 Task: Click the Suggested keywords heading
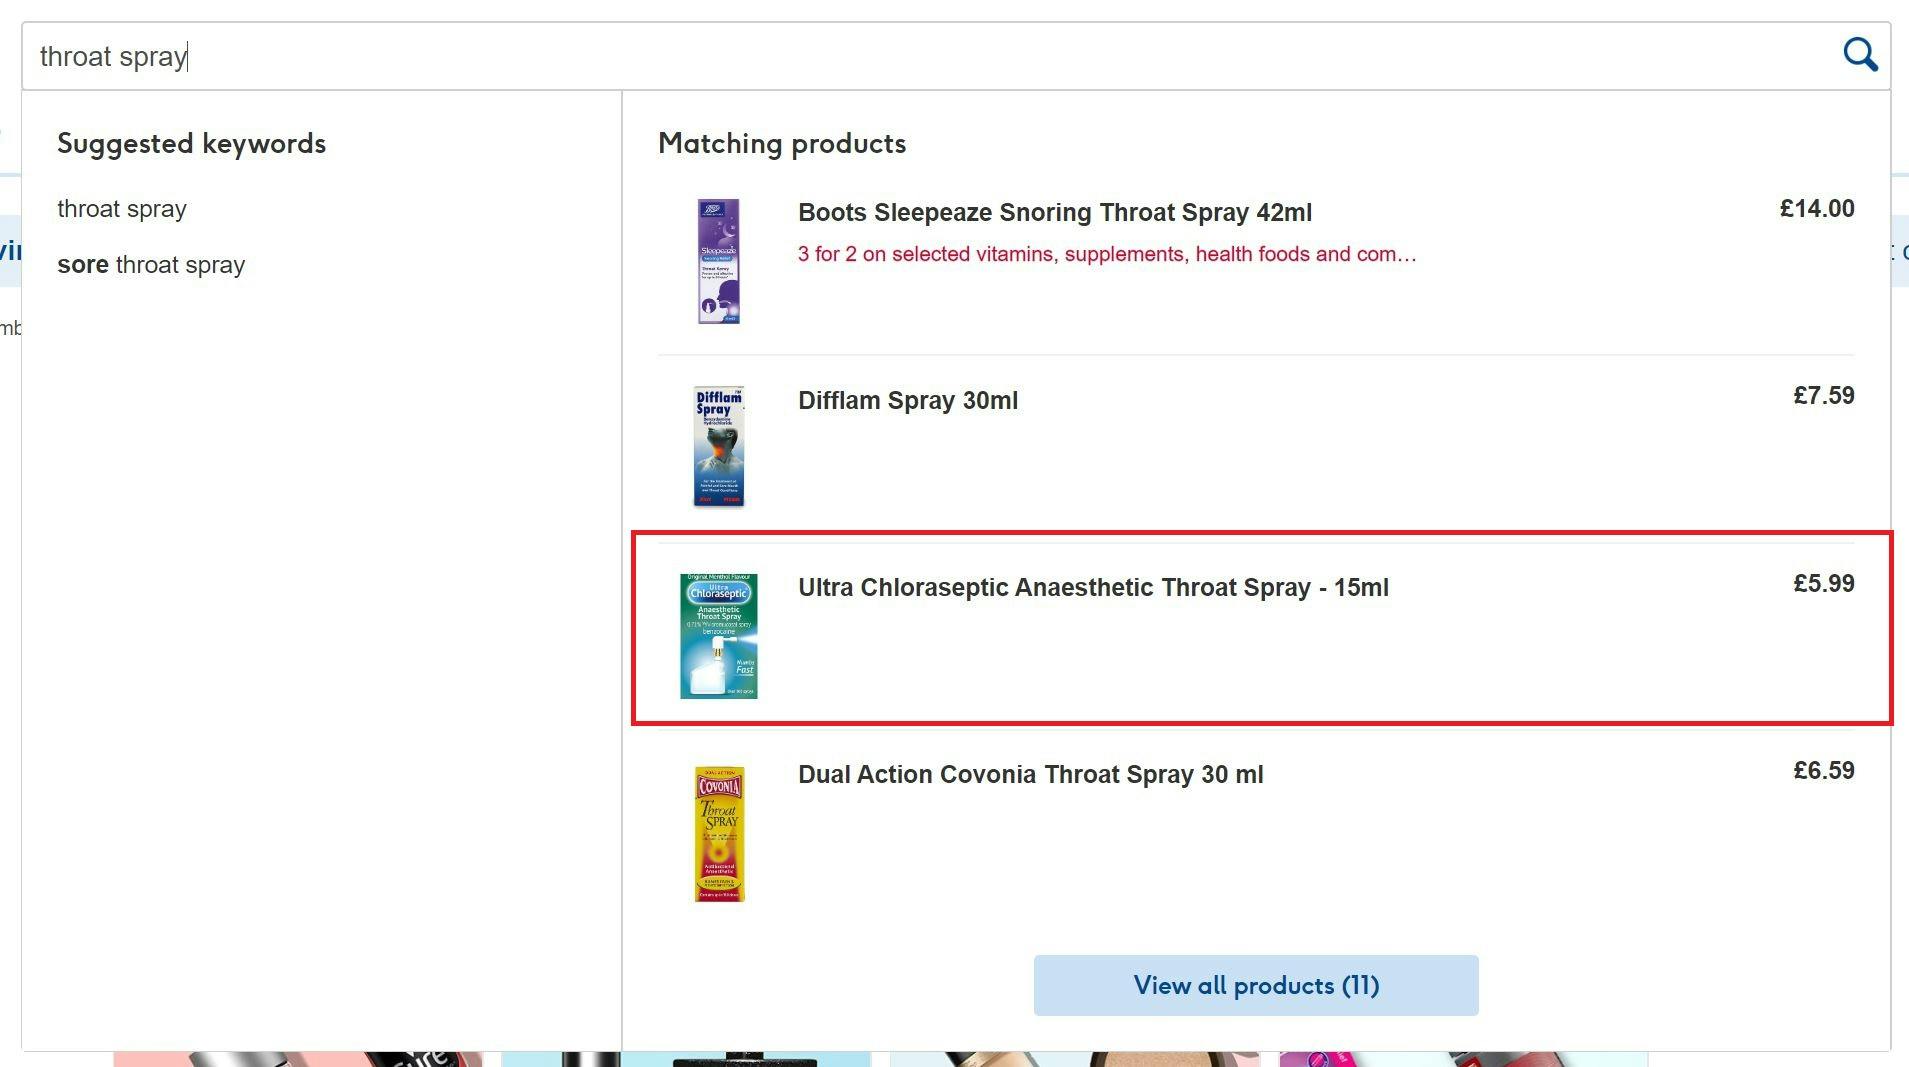191,144
